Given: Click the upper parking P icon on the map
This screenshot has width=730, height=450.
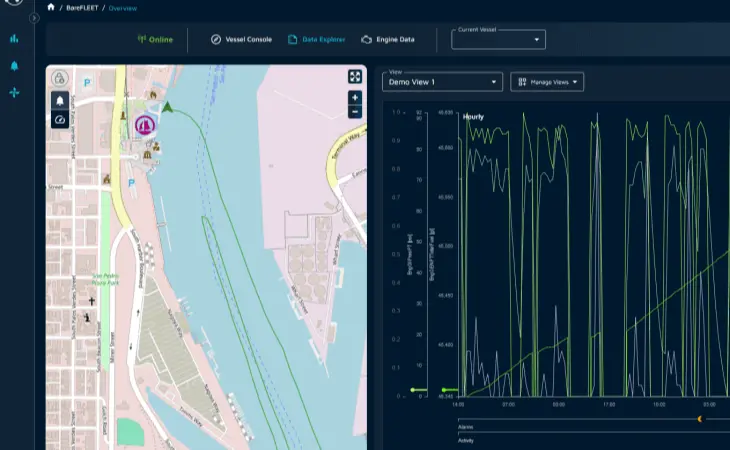Looking at the screenshot, I should (x=87, y=83).
